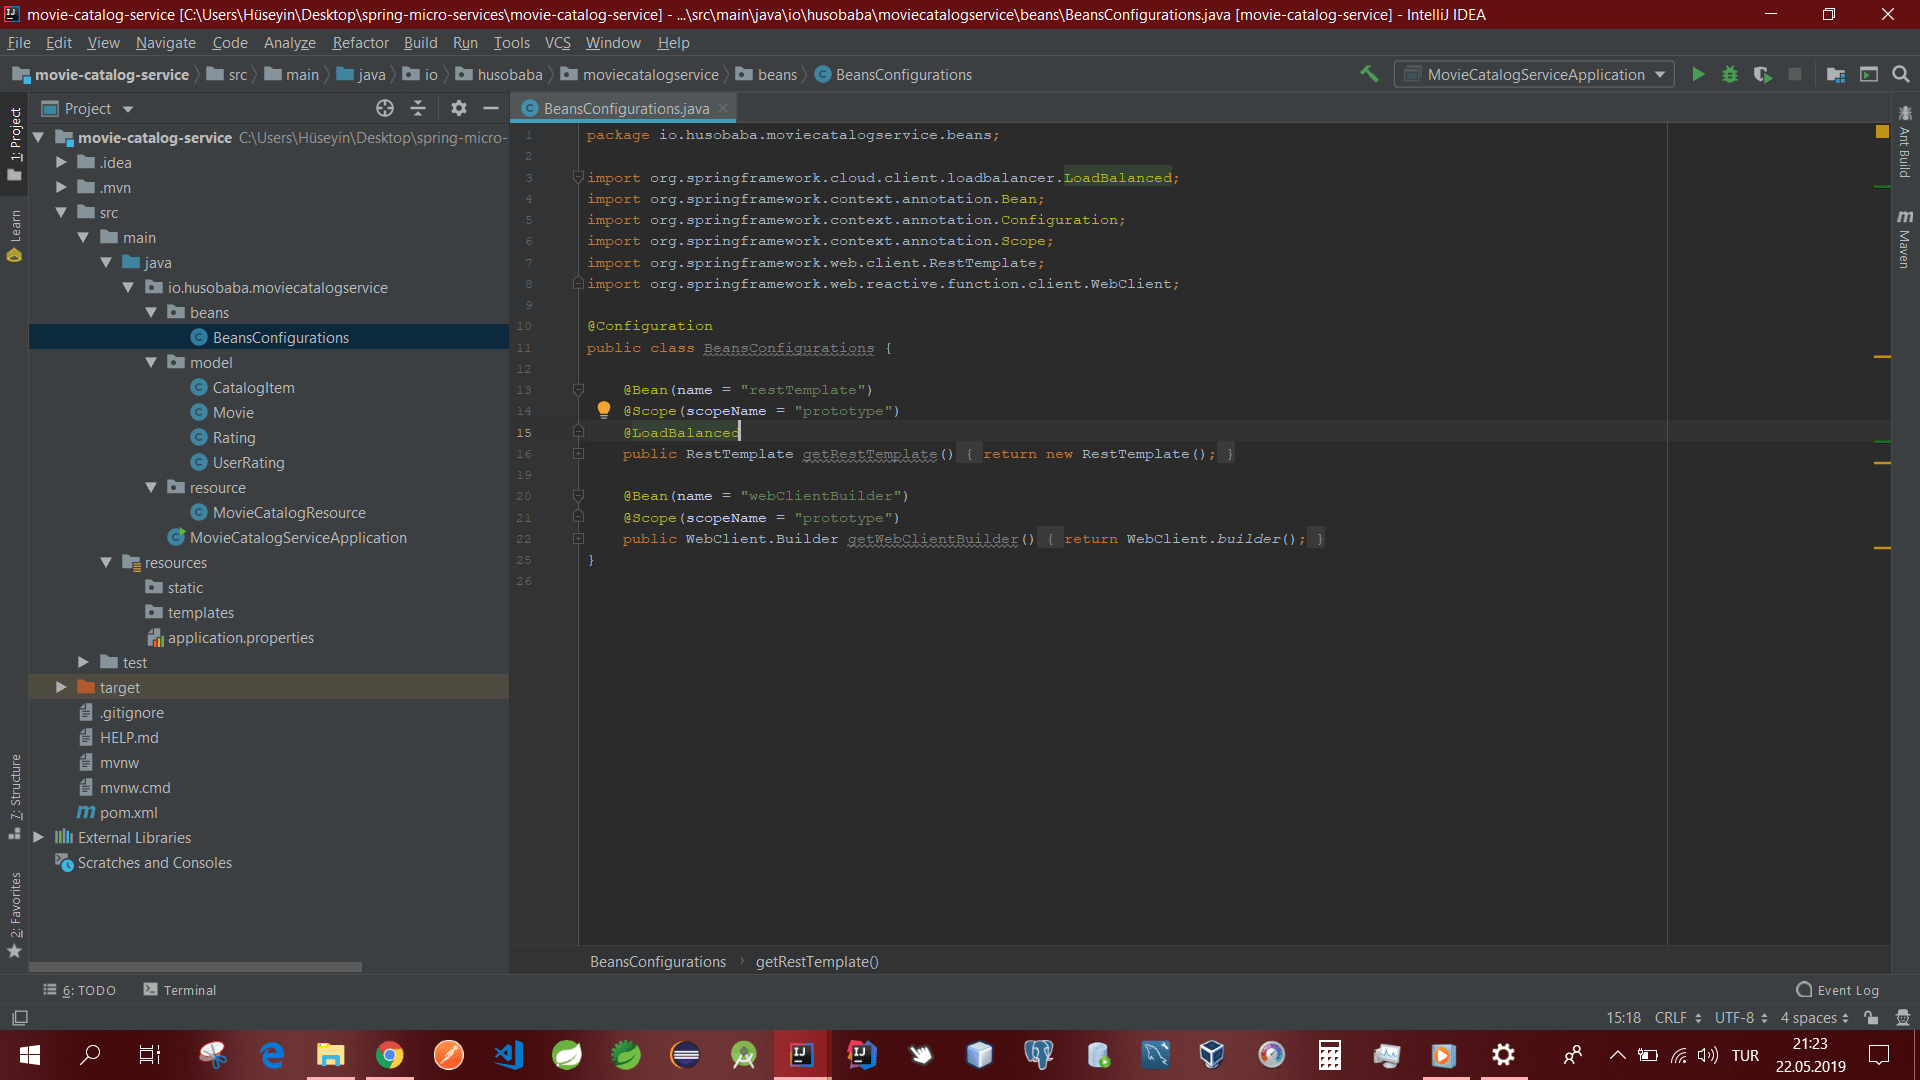Click the yellow intention lightbulb in editor
The image size is (1920, 1080).
[x=604, y=409]
